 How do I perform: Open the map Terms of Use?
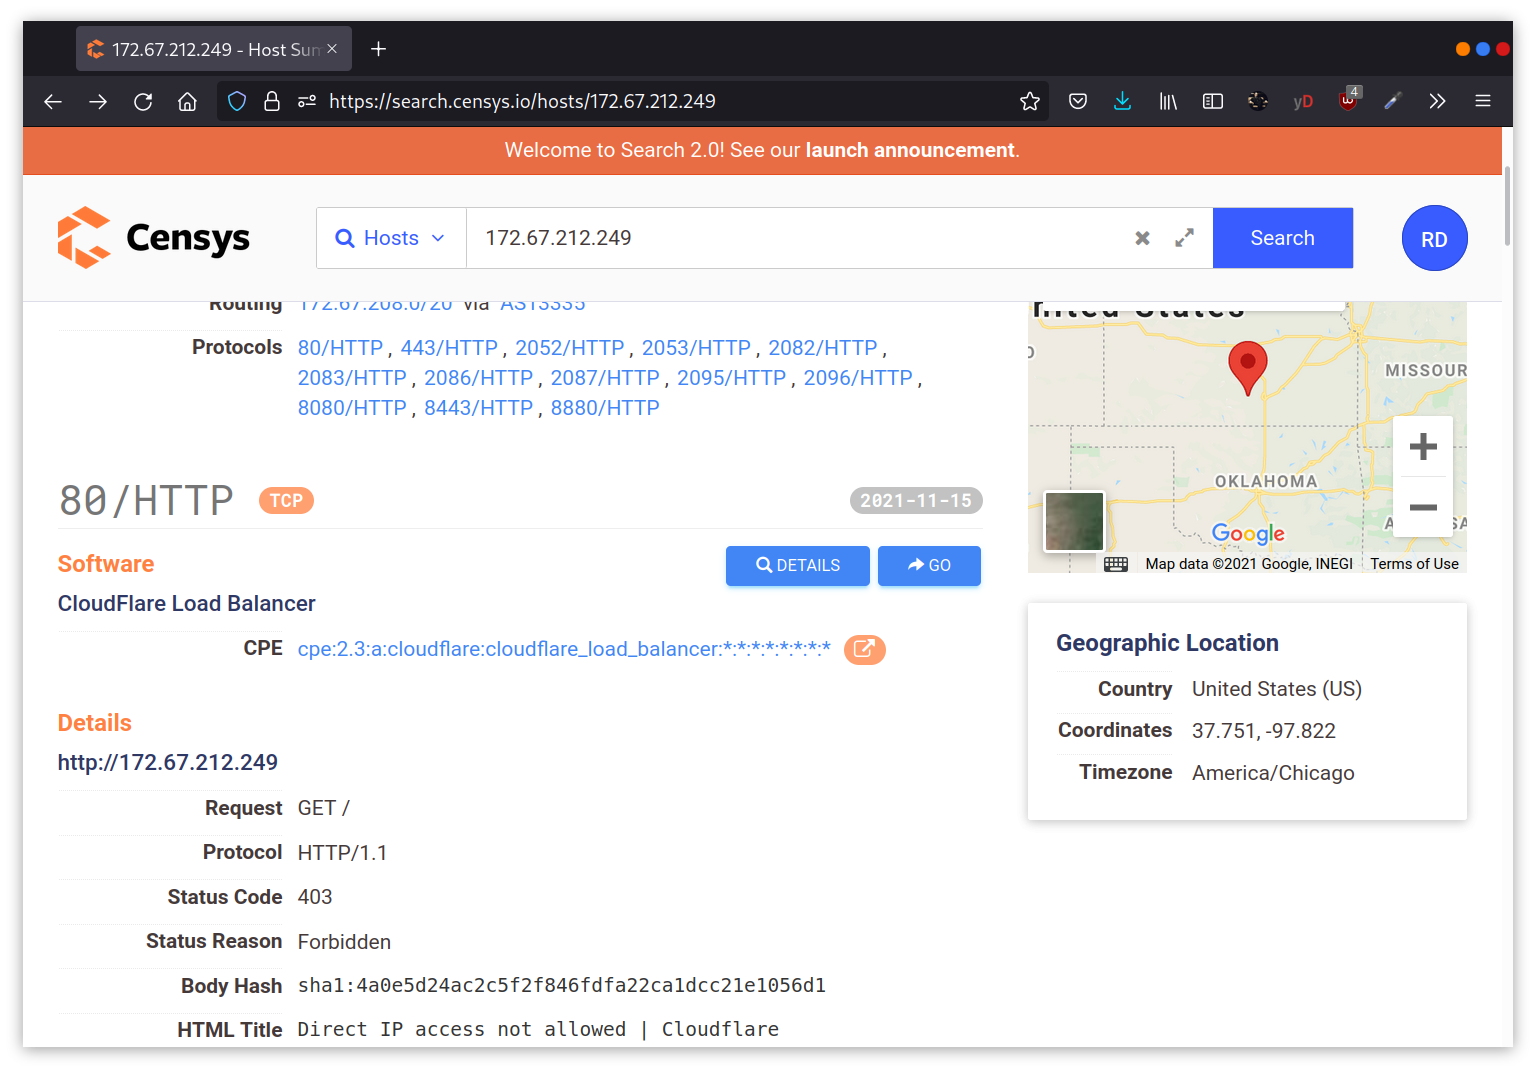(x=1414, y=564)
